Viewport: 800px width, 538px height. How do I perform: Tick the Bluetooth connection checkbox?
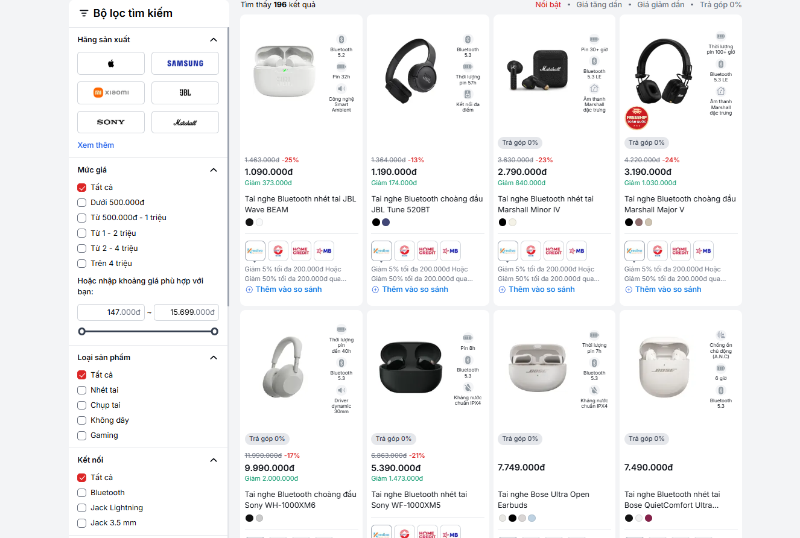click(82, 492)
